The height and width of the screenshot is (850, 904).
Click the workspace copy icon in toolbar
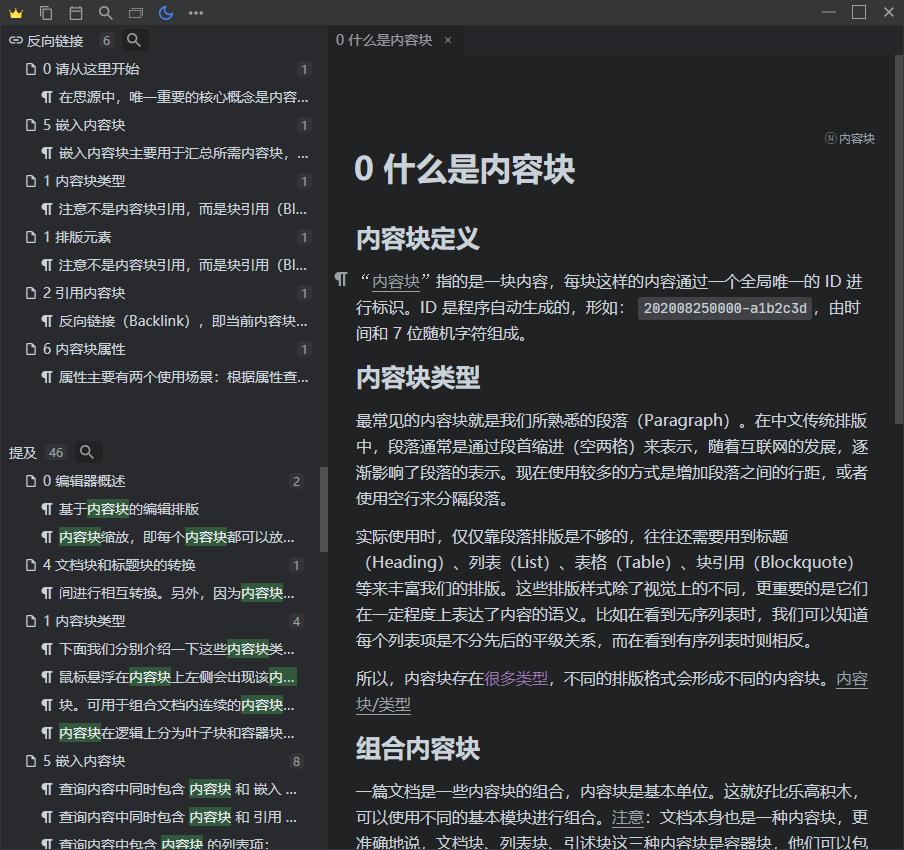pyautogui.click(x=45, y=13)
